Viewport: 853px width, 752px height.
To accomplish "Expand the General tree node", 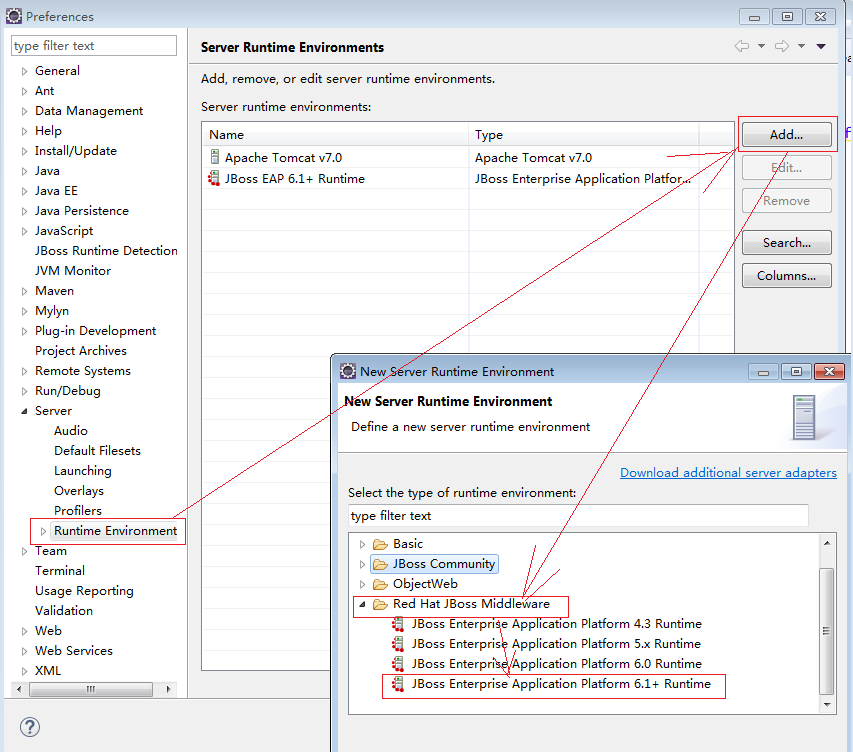I will coord(24,71).
